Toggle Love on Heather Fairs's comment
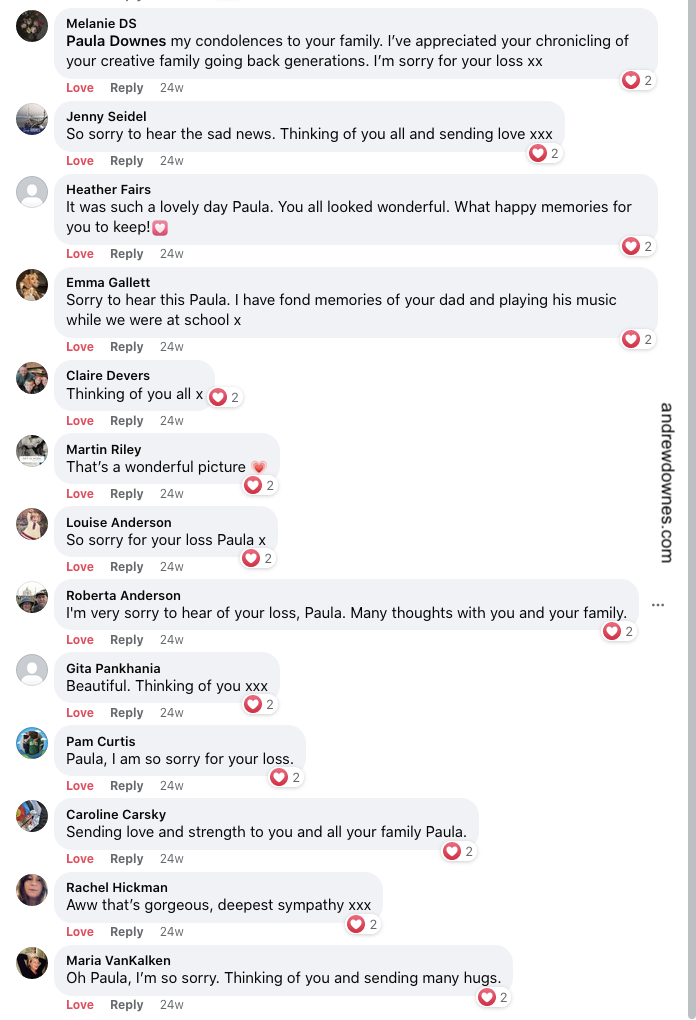Screen dimensions: 696x1020 (79, 253)
